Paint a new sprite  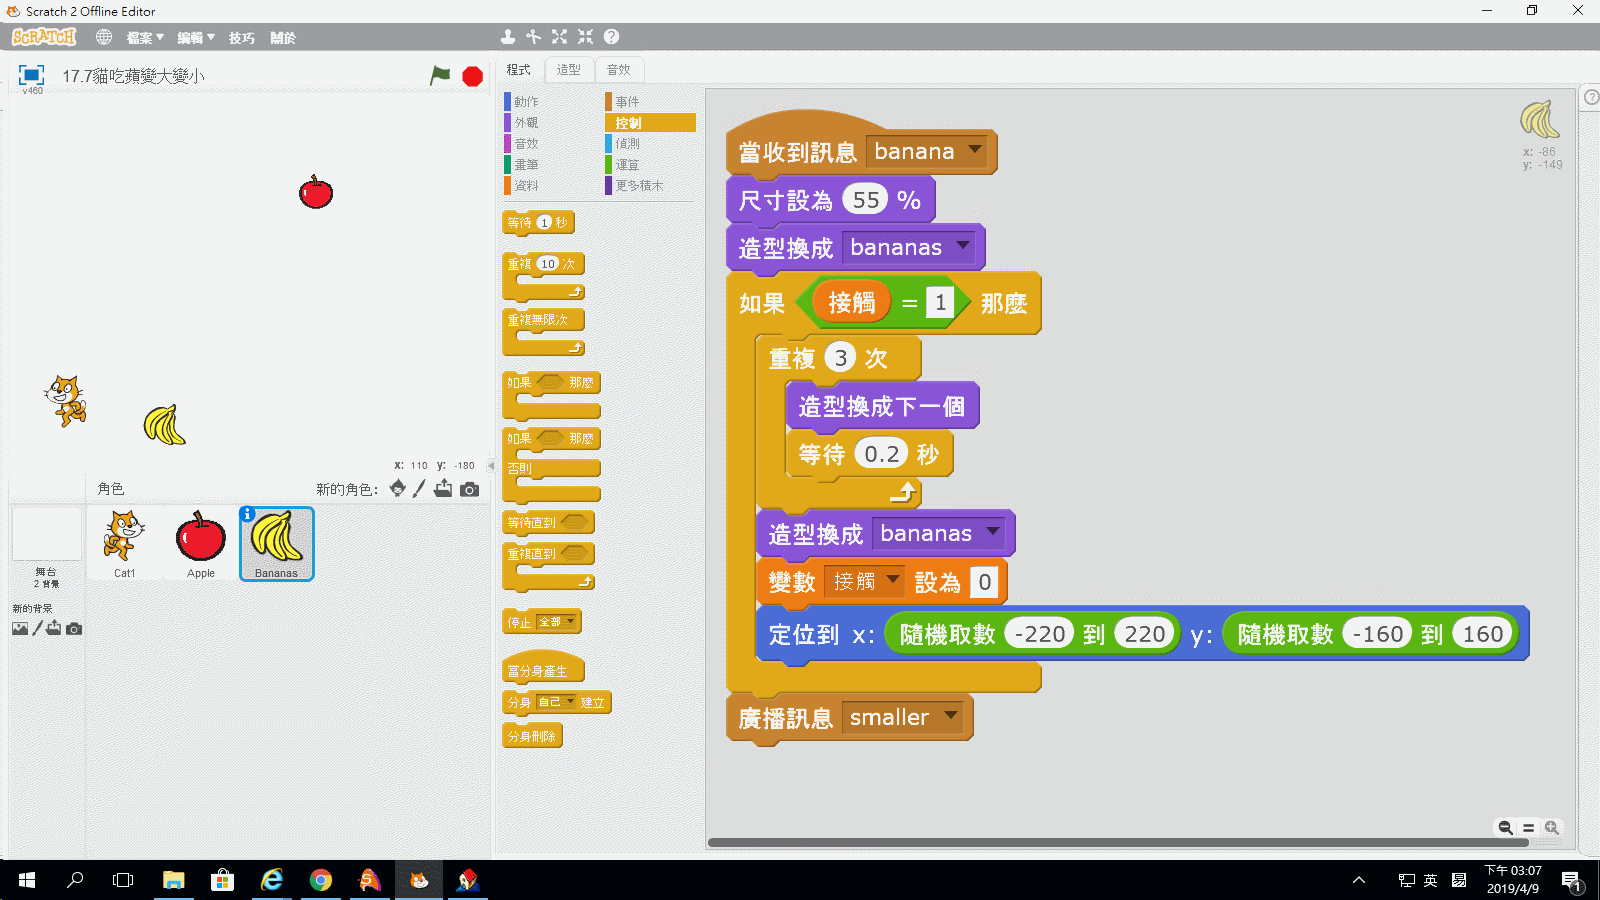[419, 488]
